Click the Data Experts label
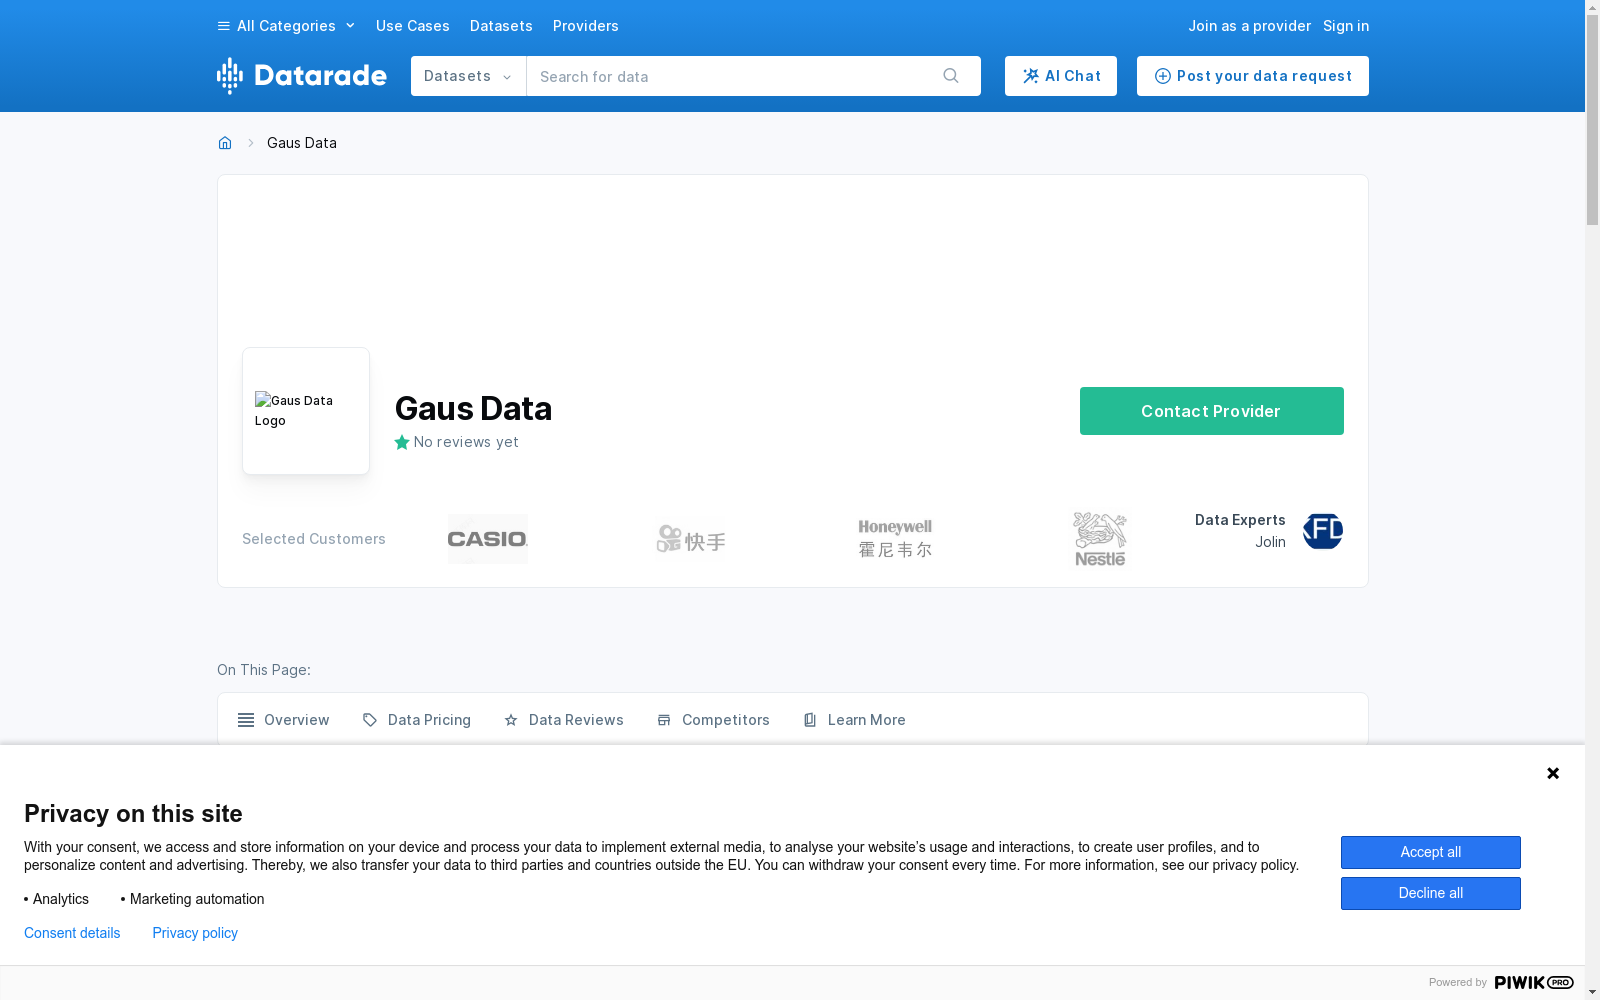The image size is (1600, 1000). (1240, 520)
